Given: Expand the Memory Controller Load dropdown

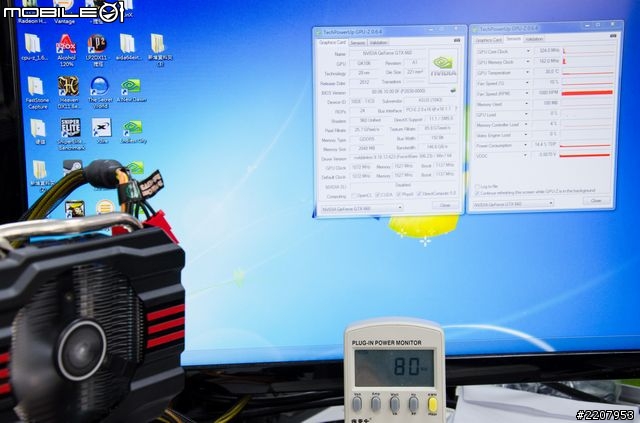Looking at the screenshot, I should pyautogui.click(x=526, y=124).
